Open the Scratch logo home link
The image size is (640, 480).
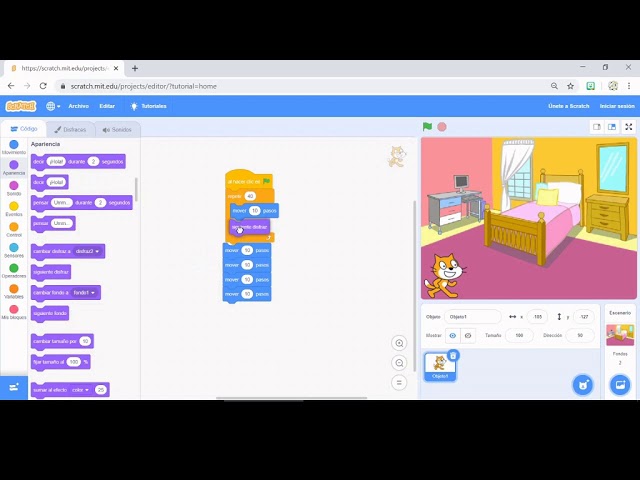(x=21, y=106)
